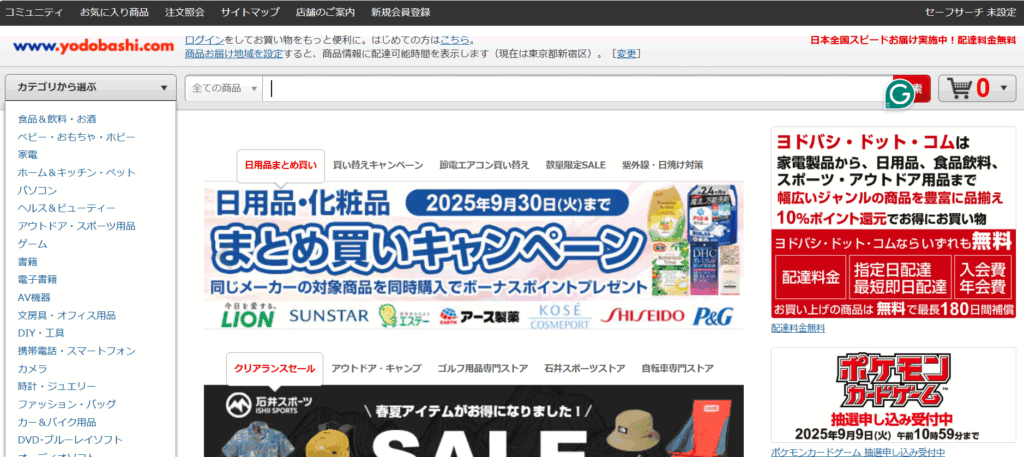
Task: Open 店舗のご案内 in top navigation
Action: [325, 12]
